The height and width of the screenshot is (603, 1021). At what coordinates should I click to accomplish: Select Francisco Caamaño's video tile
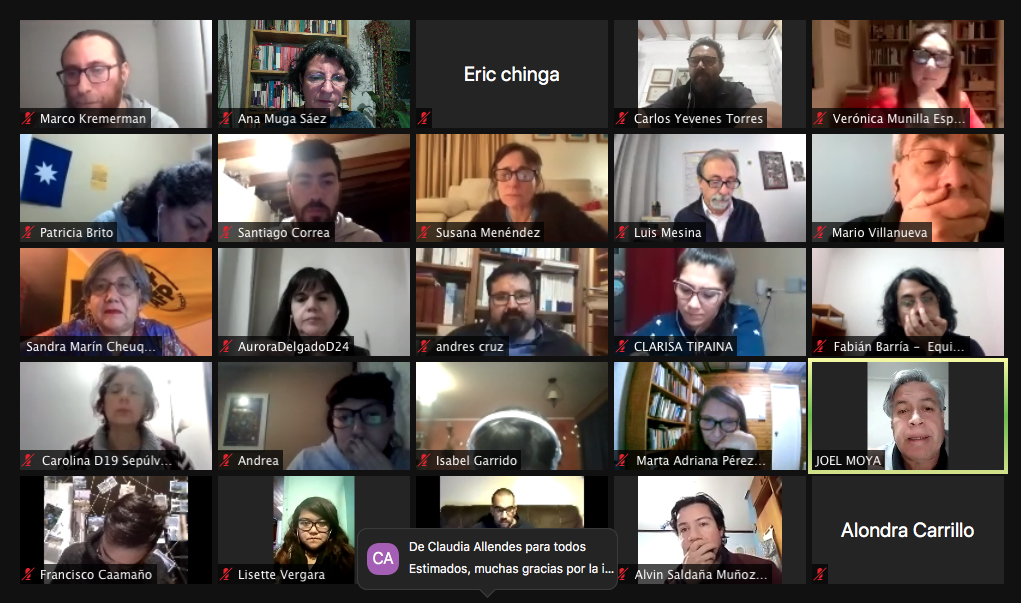click(x=116, y=529)
